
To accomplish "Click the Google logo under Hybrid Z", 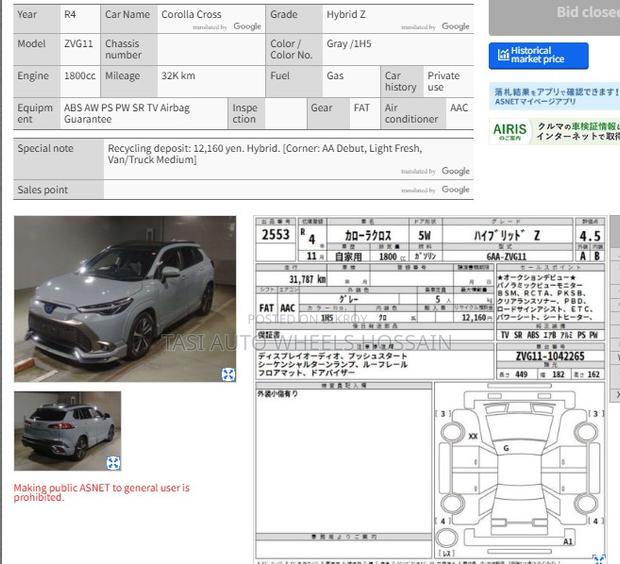I will (456, 26).
